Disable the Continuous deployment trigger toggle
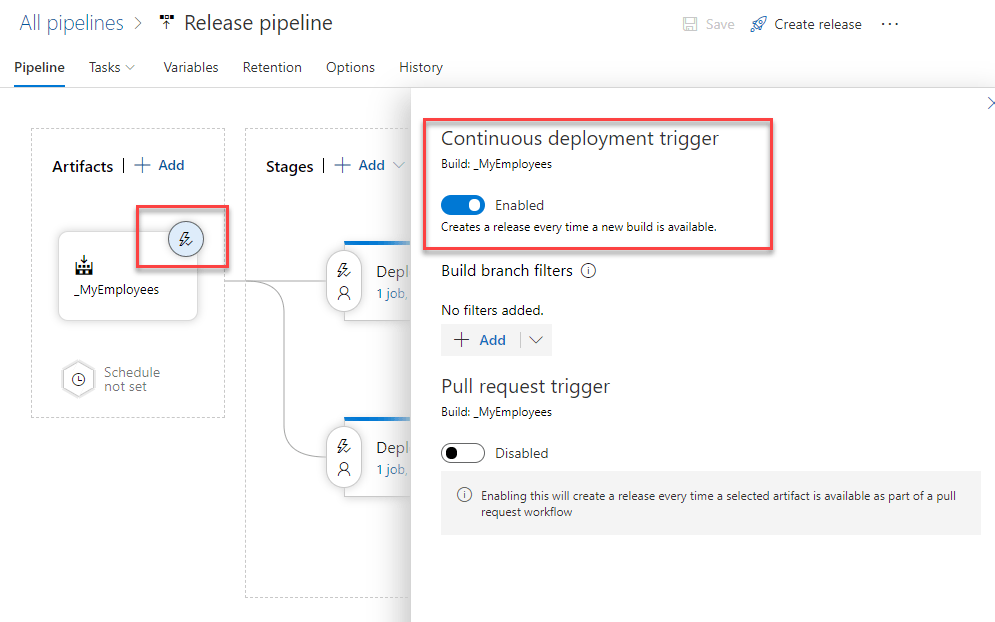 463,205
